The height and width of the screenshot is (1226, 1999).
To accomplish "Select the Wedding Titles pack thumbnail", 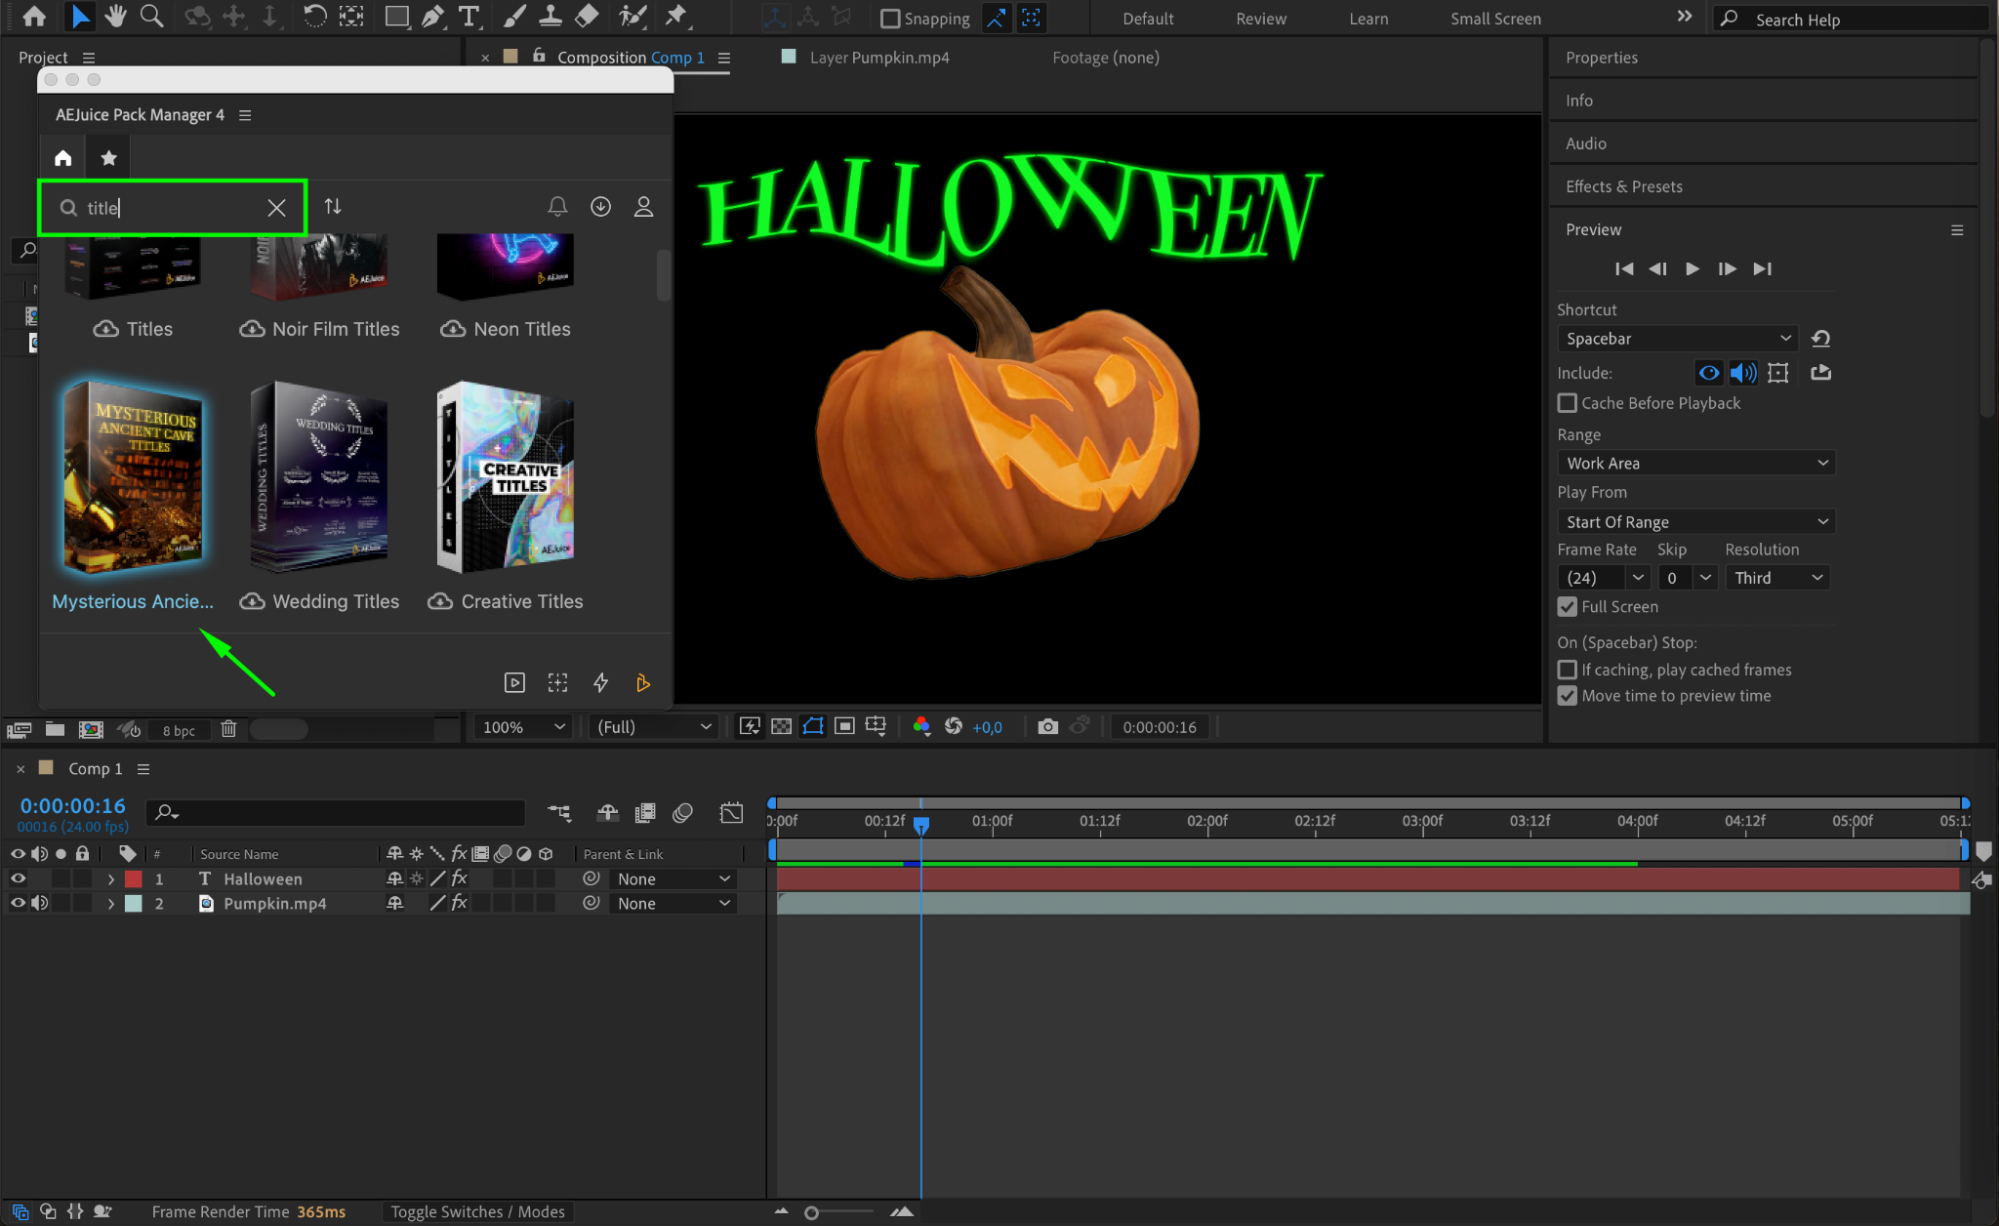I will click(x=319, y=477).
